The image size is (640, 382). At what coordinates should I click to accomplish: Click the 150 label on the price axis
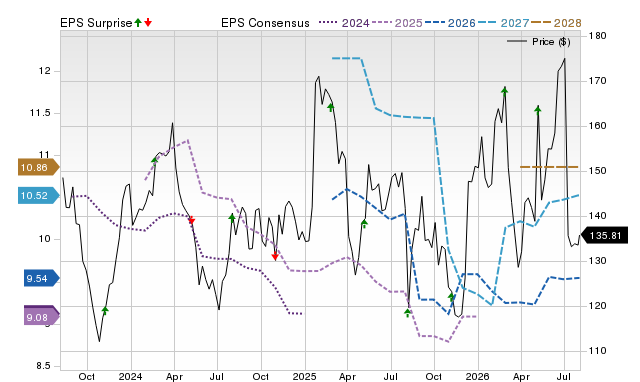click(x=598, y=171)
